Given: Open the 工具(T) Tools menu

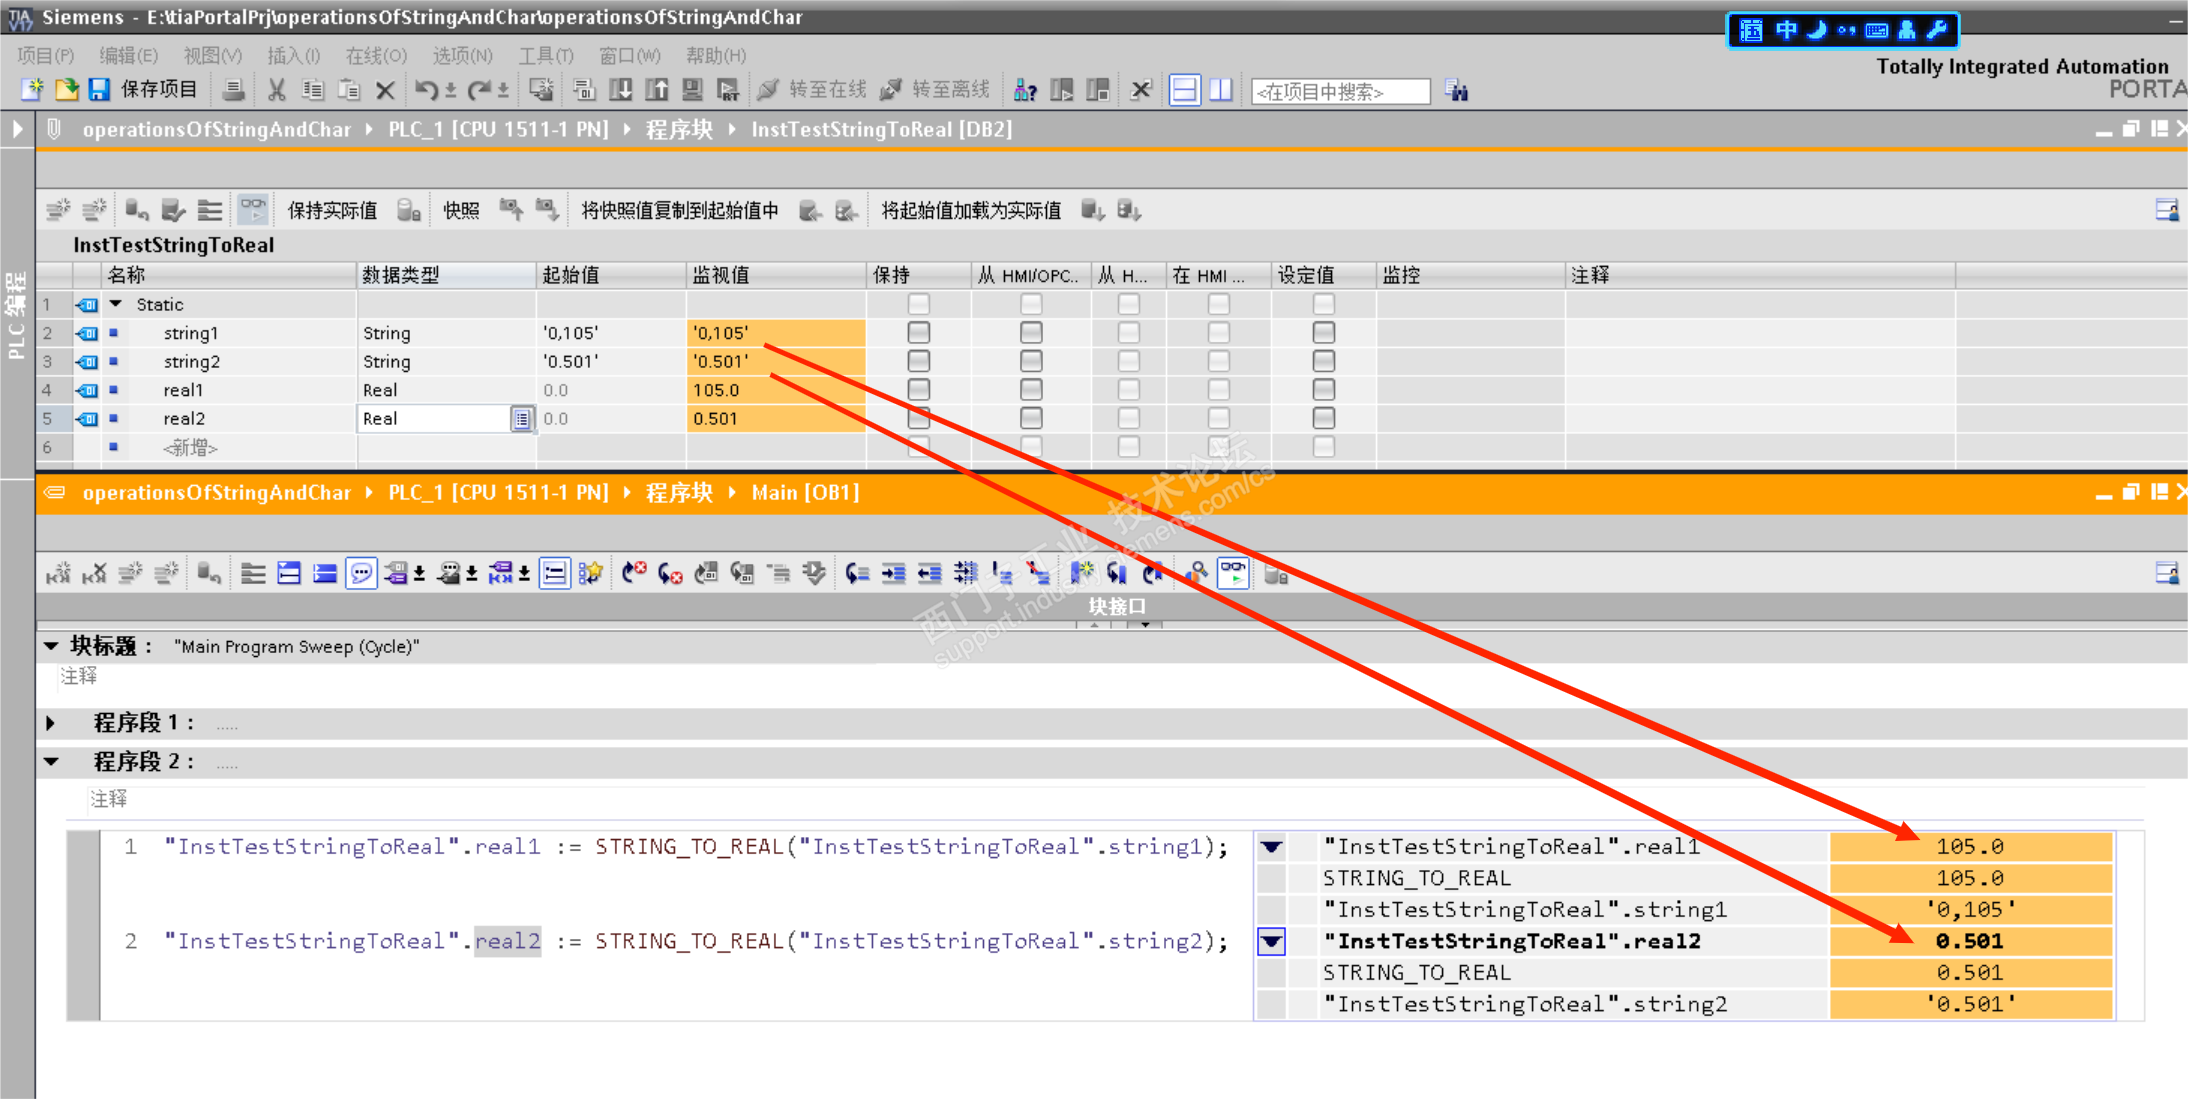Looking at the screenshot, I should point(545,55).
